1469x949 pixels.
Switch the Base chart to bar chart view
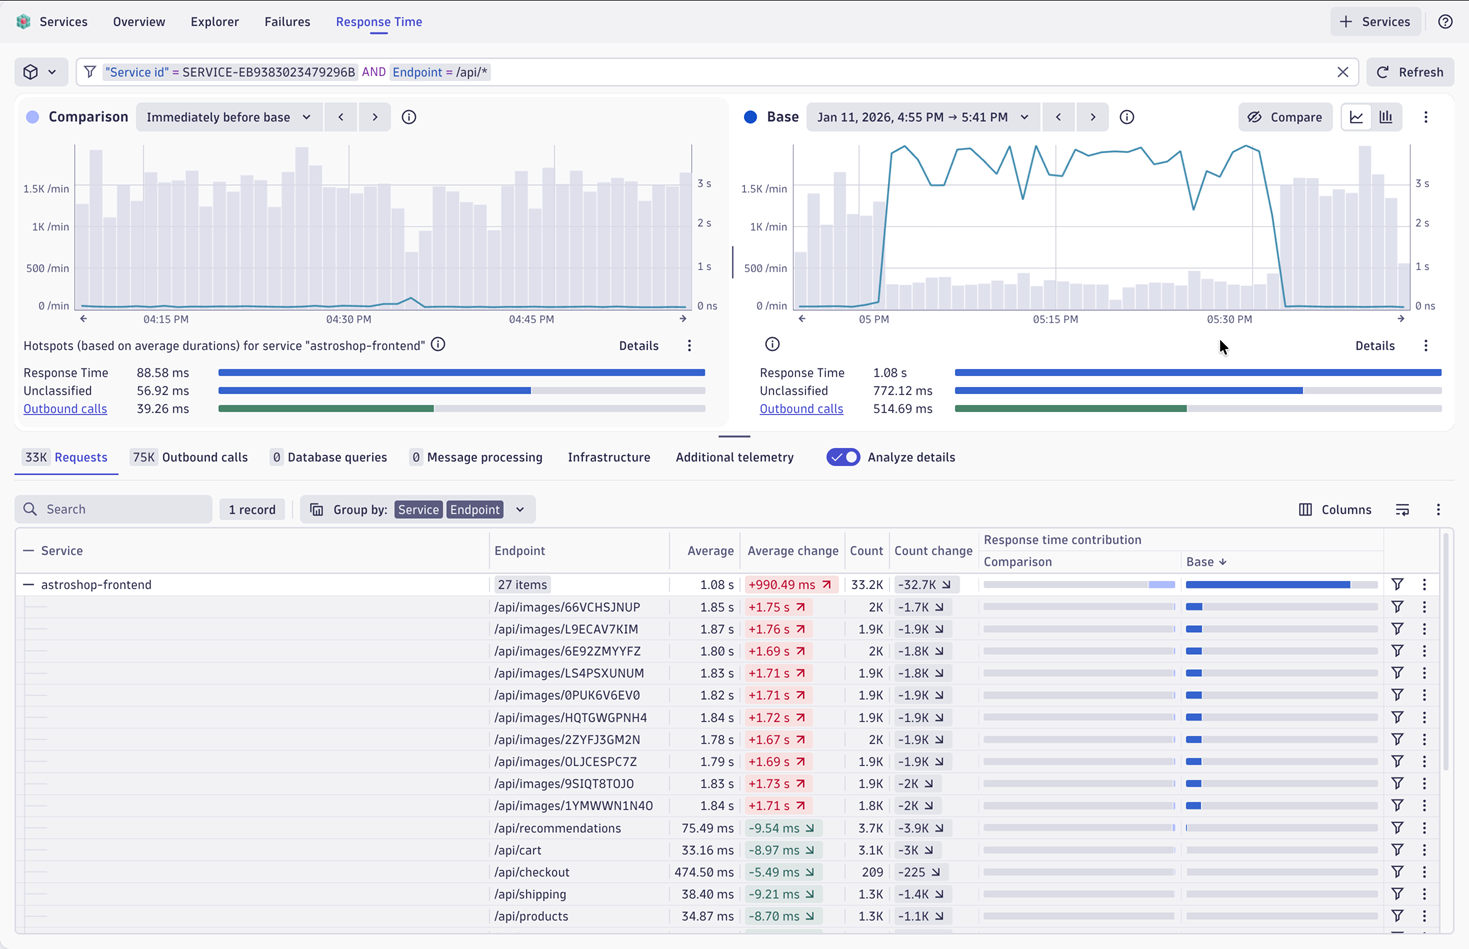click(x=1386, y=117)
